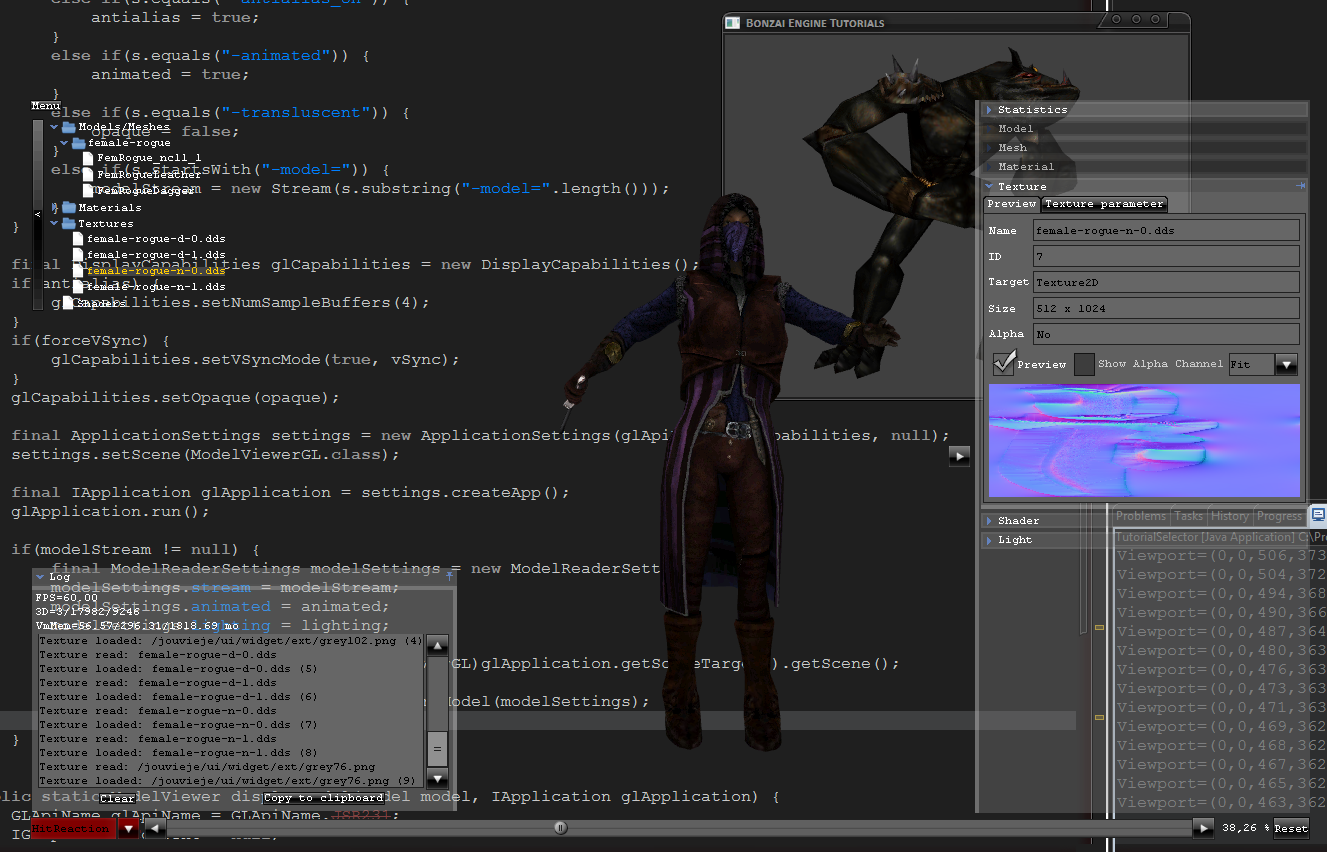Step animation timeline forward with right arrow
Viewport: 1327px width, 852px height.
click(1203, 828)
